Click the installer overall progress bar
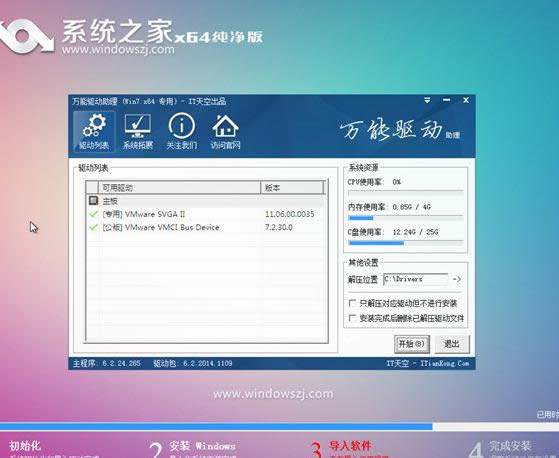Viewport: 559px width, 458px height. click(x=280, y=426)
